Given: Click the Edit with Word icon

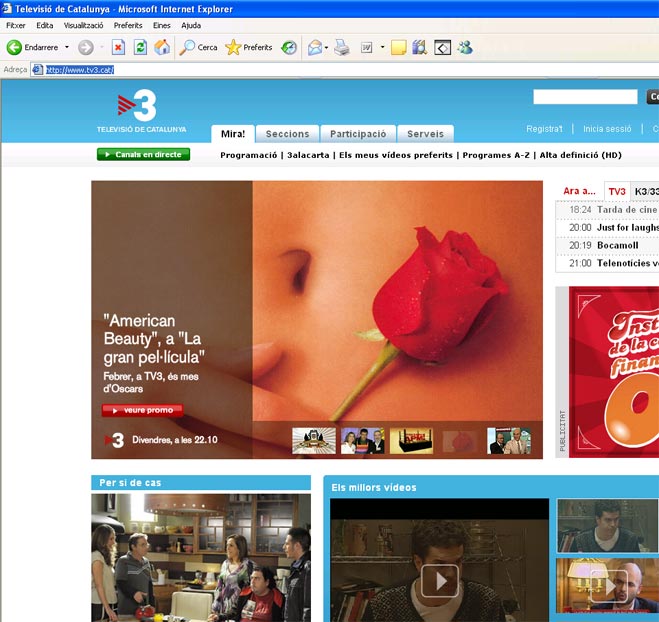Looking at the screenshot, I should (x=367, y=47).
